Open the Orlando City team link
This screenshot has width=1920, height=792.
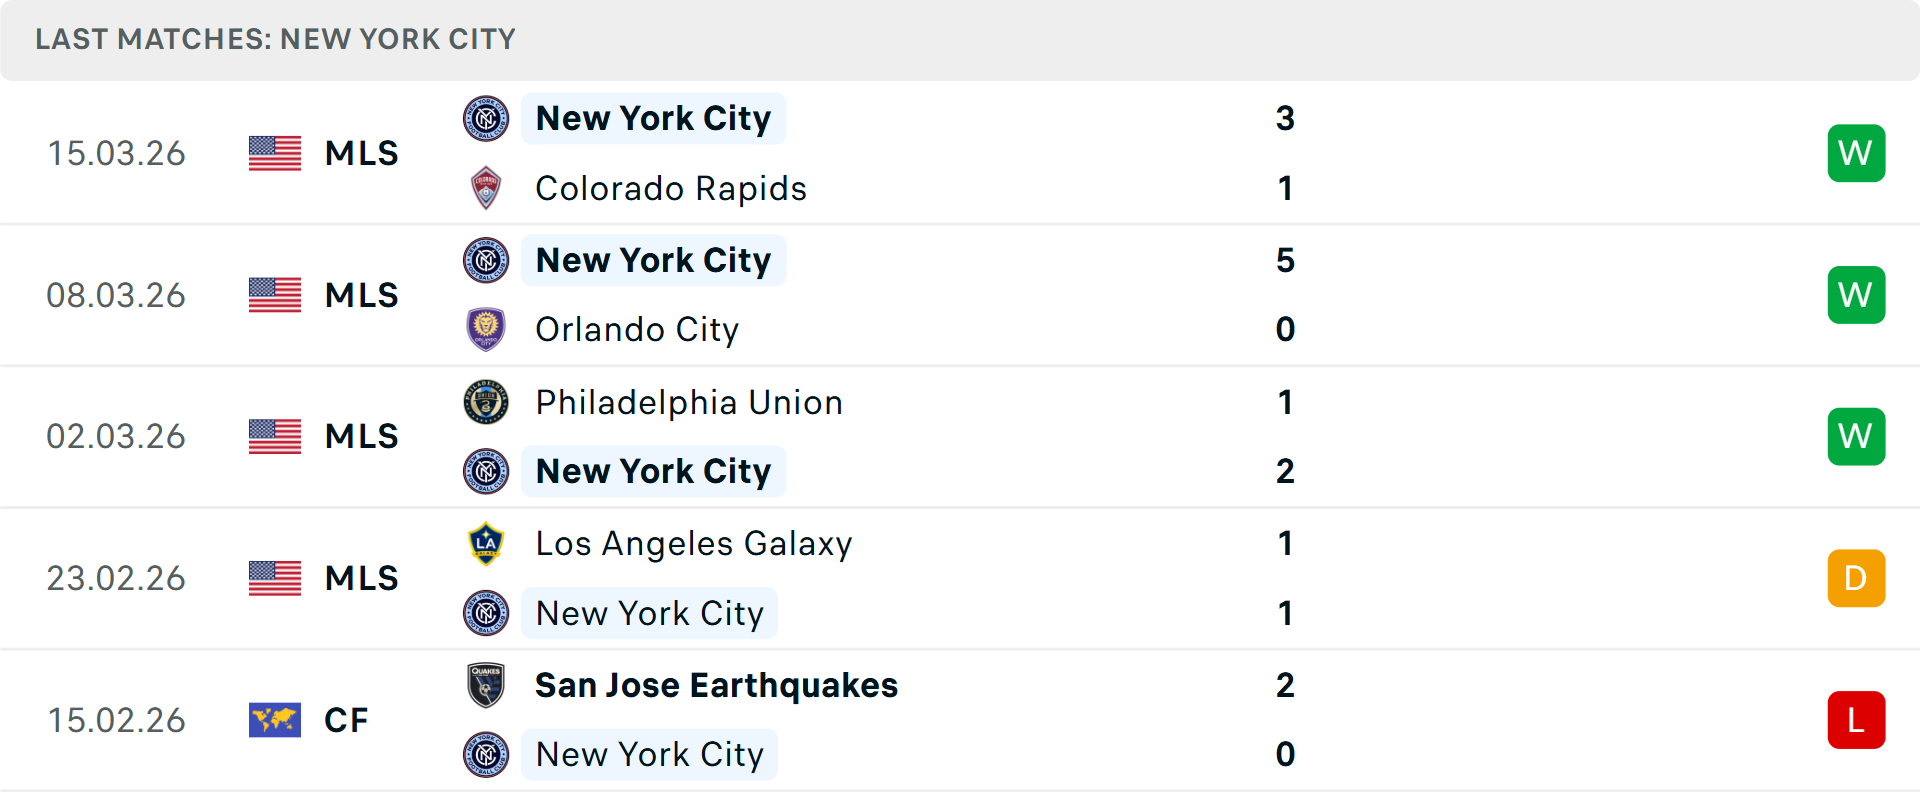tap(637, 329)
